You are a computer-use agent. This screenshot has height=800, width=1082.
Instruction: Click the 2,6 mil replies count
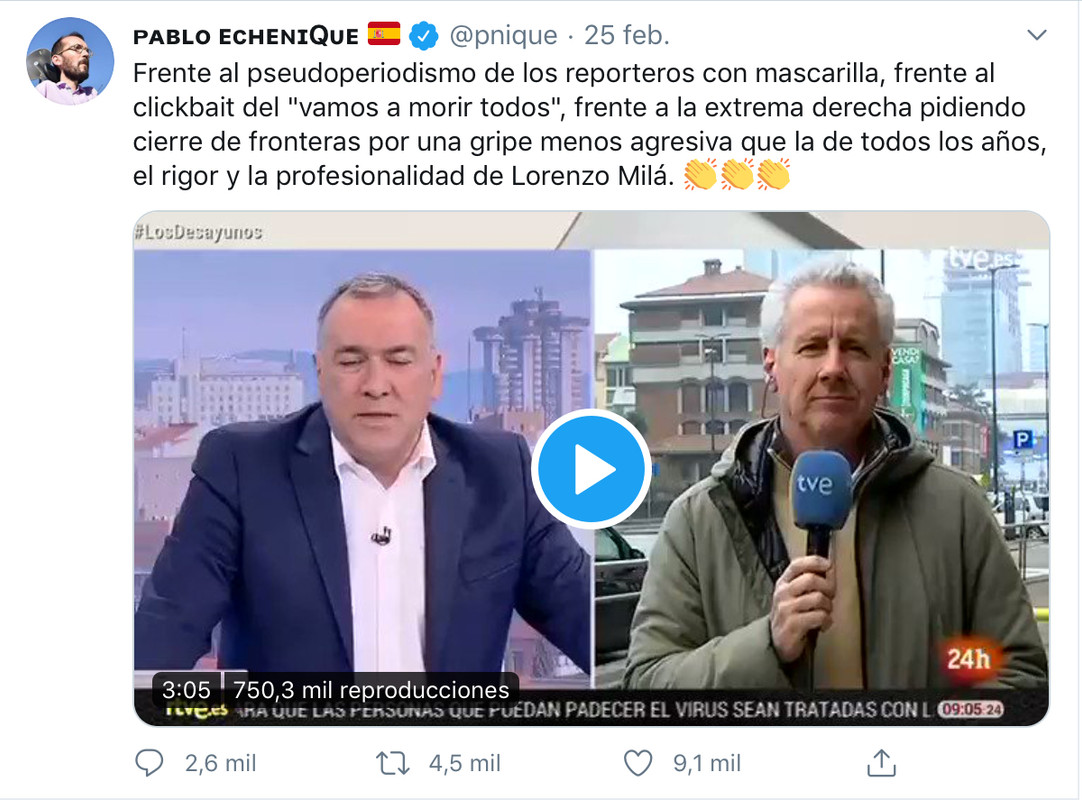pos(221,763)
